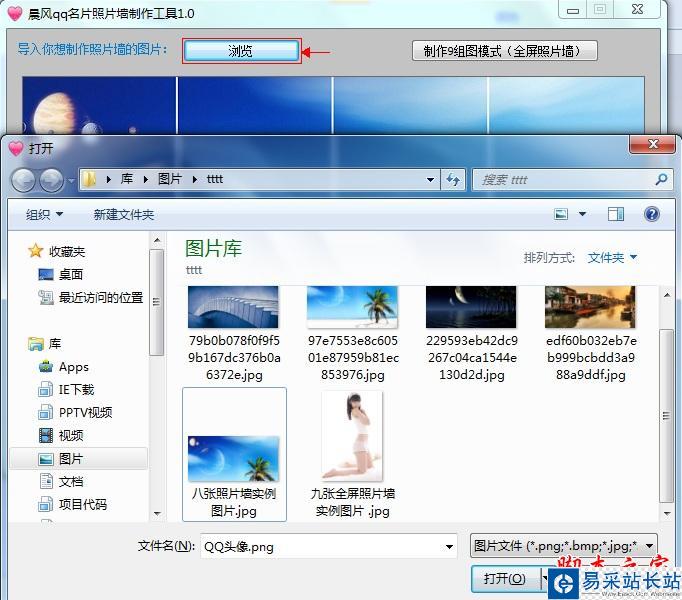Open the Apps library in the sidebar

pyautogui.click(x=74, y=367)
